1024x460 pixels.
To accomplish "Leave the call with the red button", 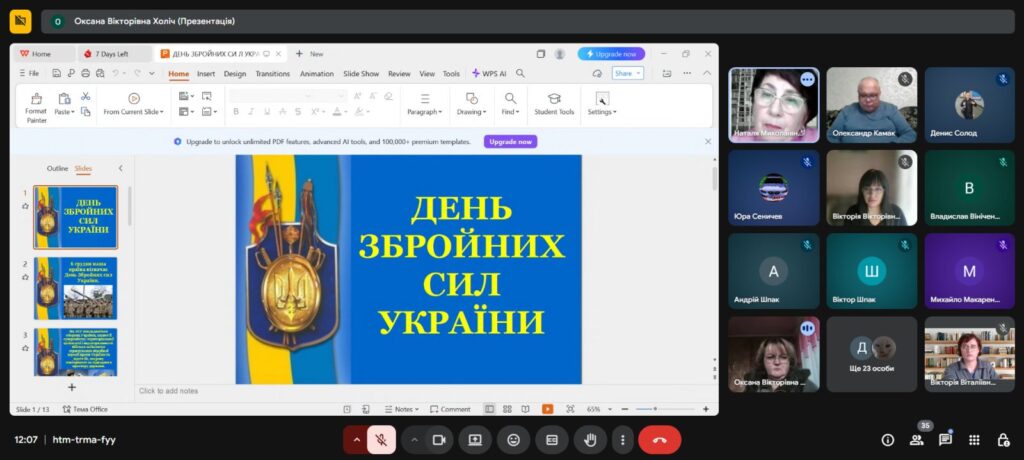I will click(x=659, y=439).
